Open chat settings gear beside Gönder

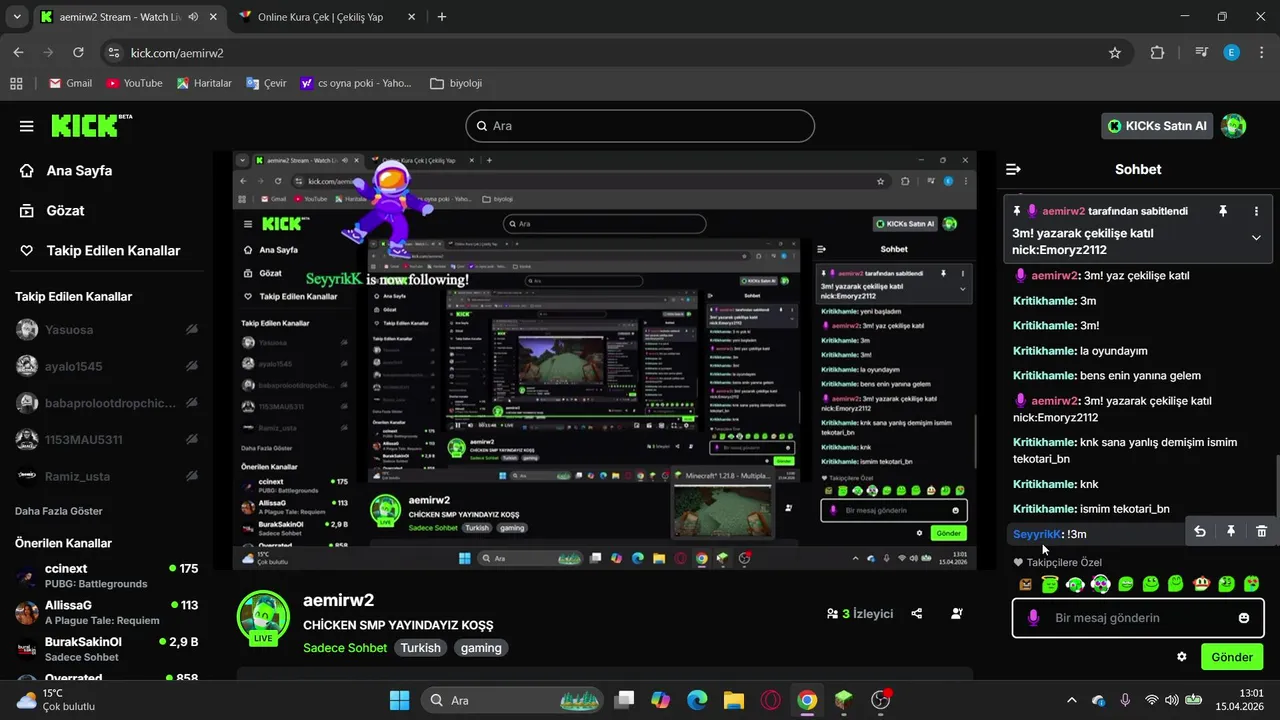tap(1182, 657)
